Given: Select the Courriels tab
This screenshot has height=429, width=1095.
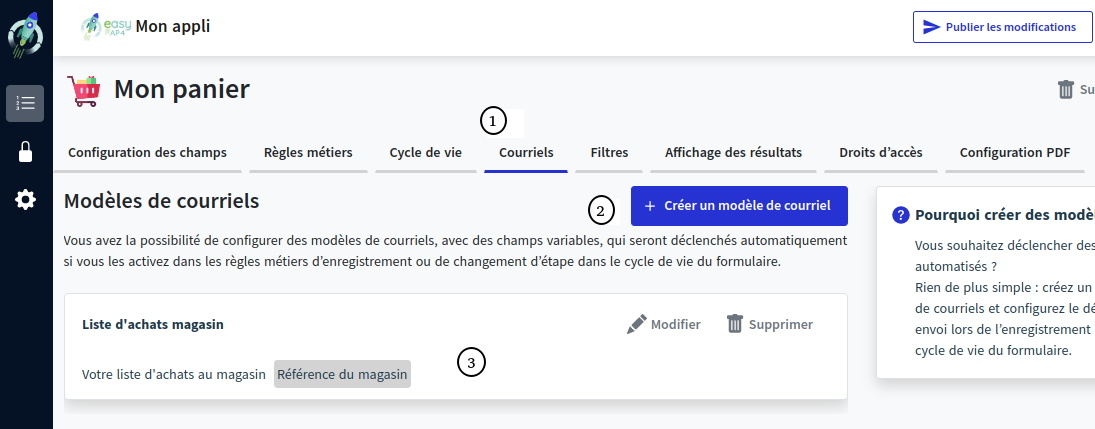Looking at the screenshot, I should [526, 153].
